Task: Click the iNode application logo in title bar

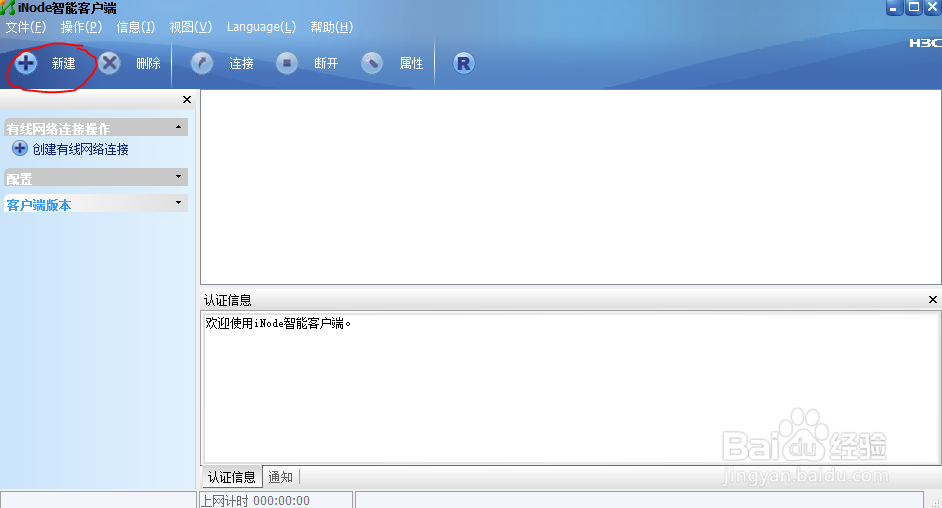Action: tap(8, 8)
